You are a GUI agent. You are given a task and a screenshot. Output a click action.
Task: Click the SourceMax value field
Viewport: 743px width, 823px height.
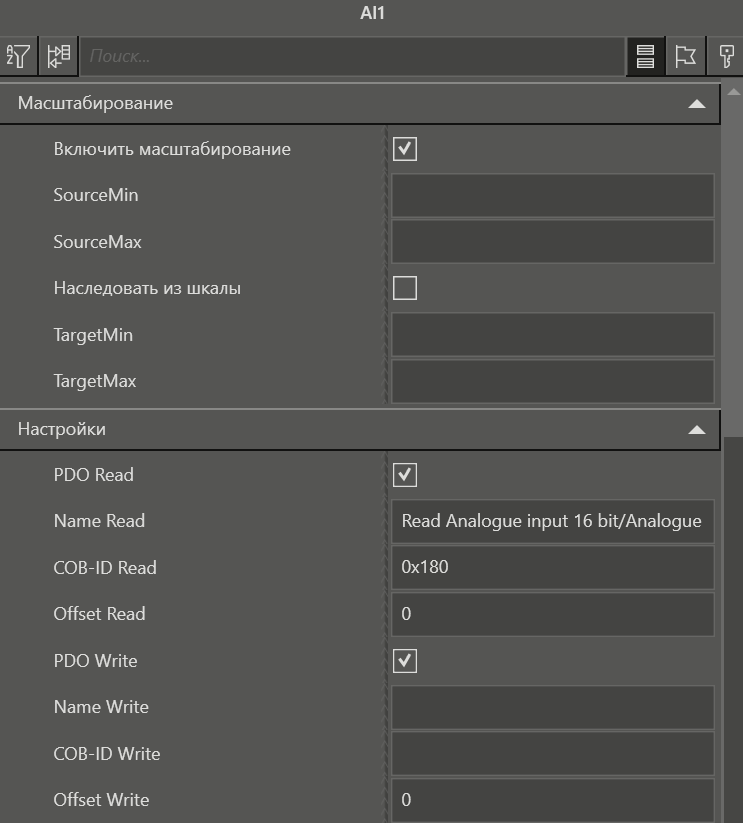(553, 242)
